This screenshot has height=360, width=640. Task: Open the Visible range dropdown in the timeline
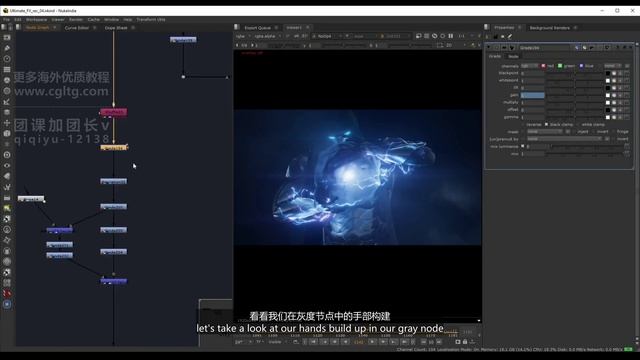click(x=278, y=342)
